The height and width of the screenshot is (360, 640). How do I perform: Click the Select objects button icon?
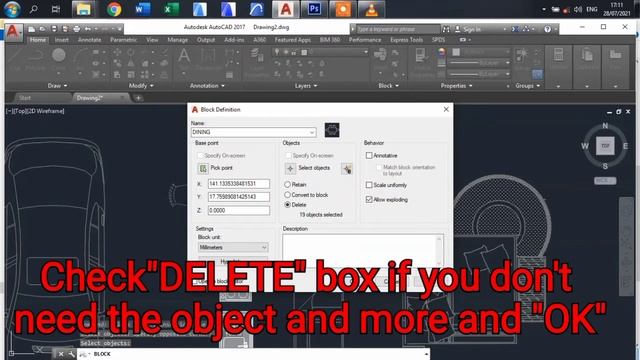290,168
